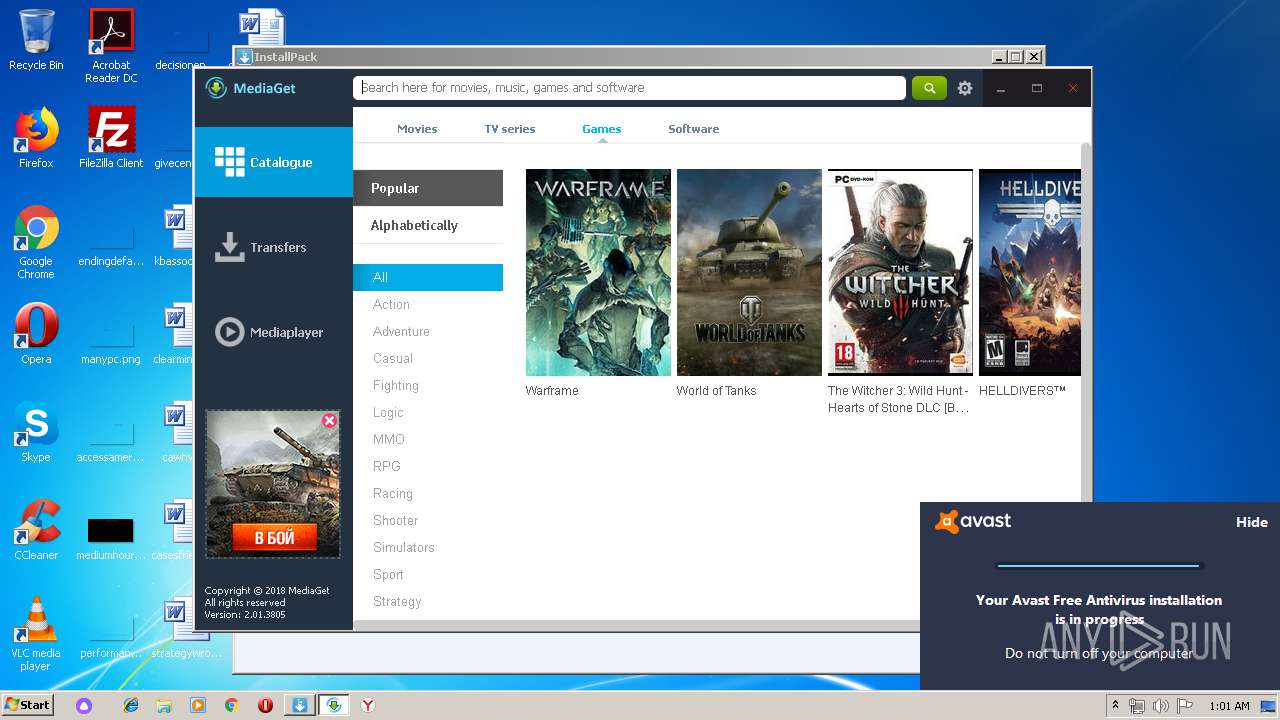The image size is (1280, 720).
Task: Click the Warframe title text
Action: [552, 391]
